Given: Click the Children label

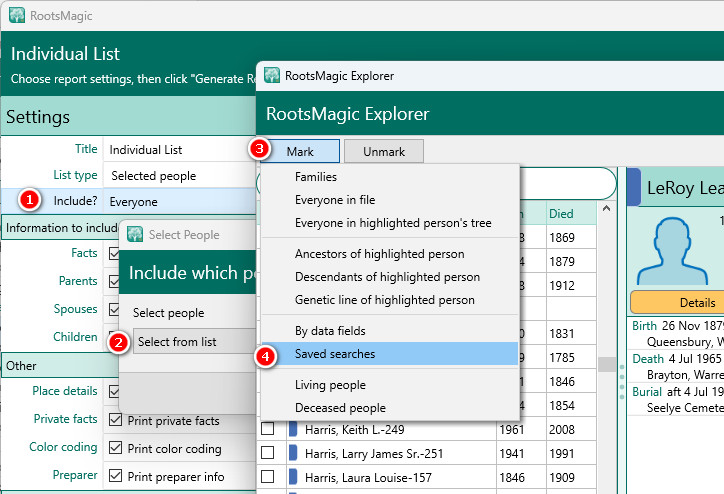Looking at the screenshot, I should click(75, 337).
